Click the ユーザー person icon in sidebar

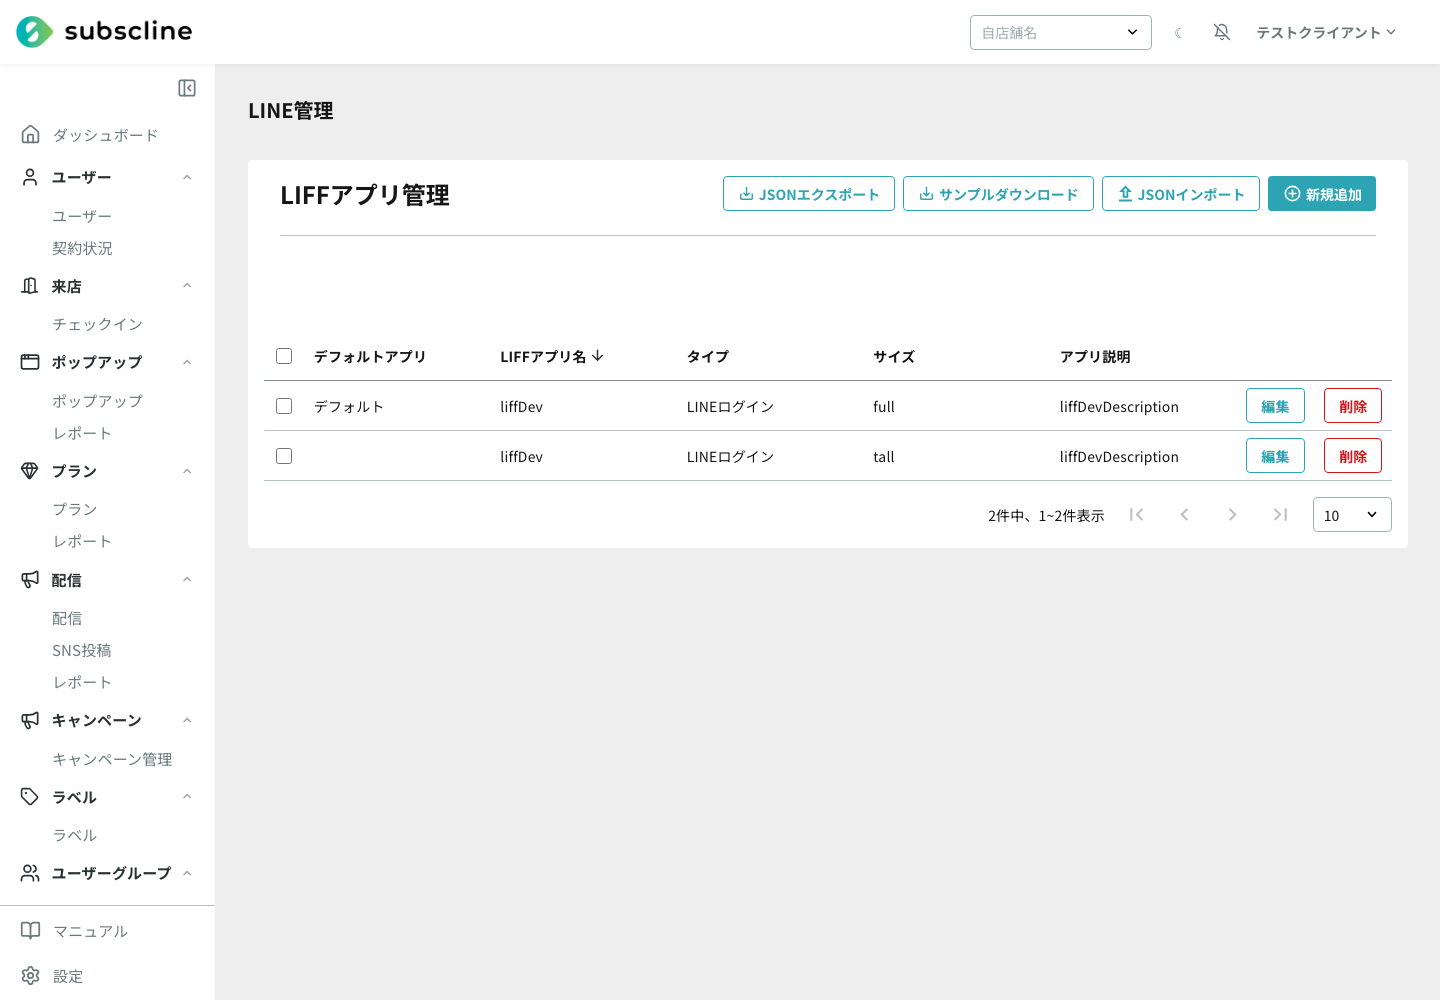(x=31, y=177)
